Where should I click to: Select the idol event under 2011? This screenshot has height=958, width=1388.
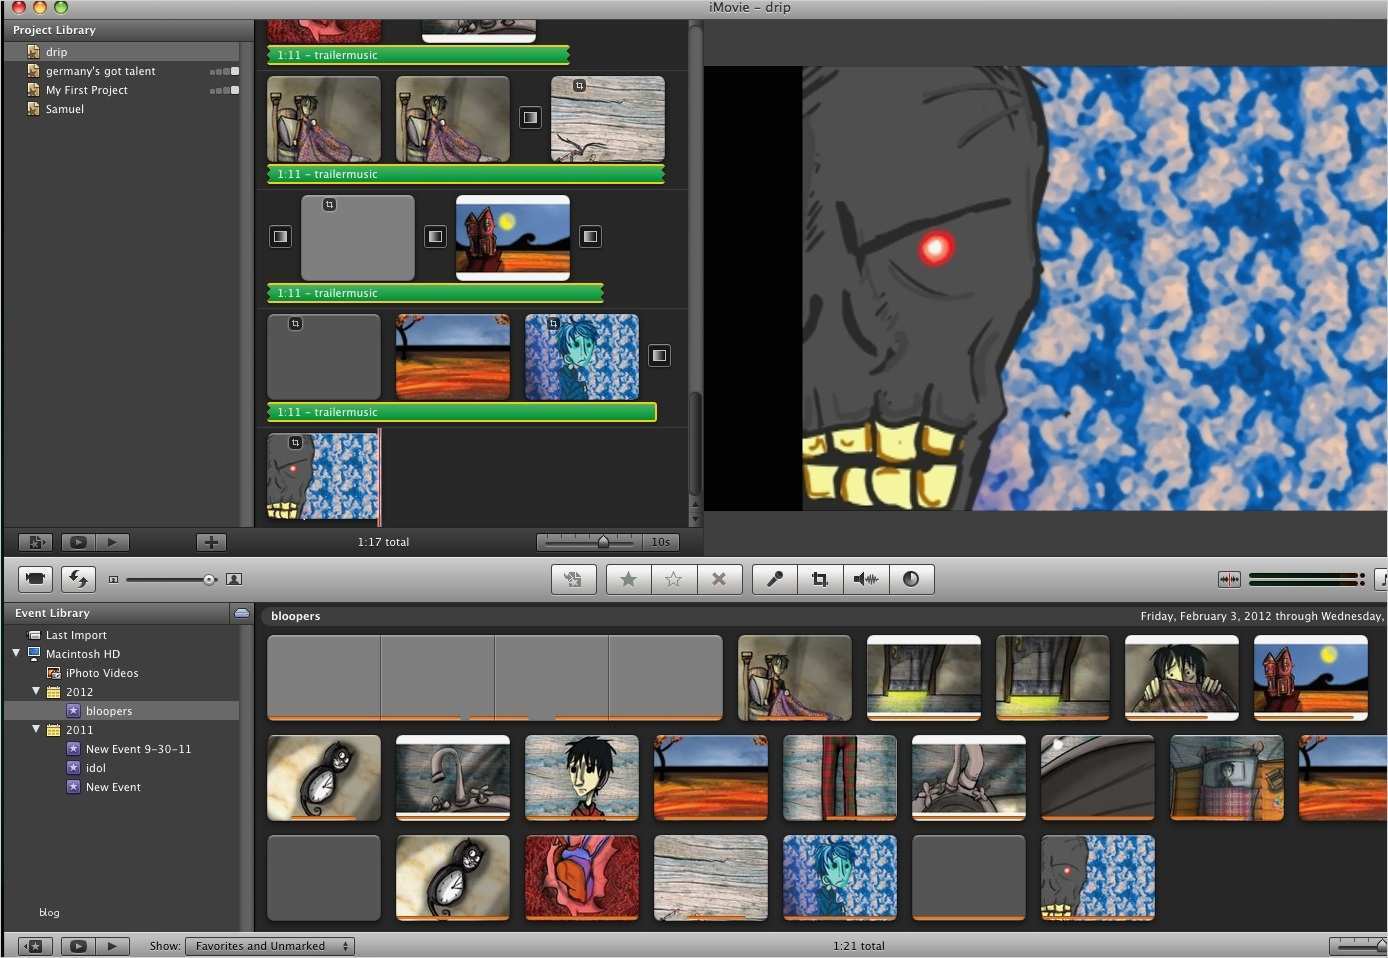click(x=96, y=767)
